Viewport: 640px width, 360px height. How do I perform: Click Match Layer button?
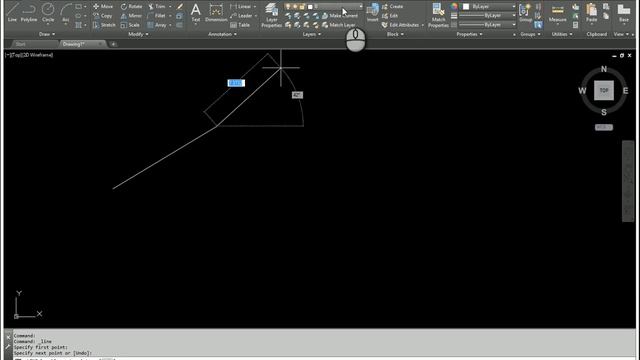tap(338, 25)
